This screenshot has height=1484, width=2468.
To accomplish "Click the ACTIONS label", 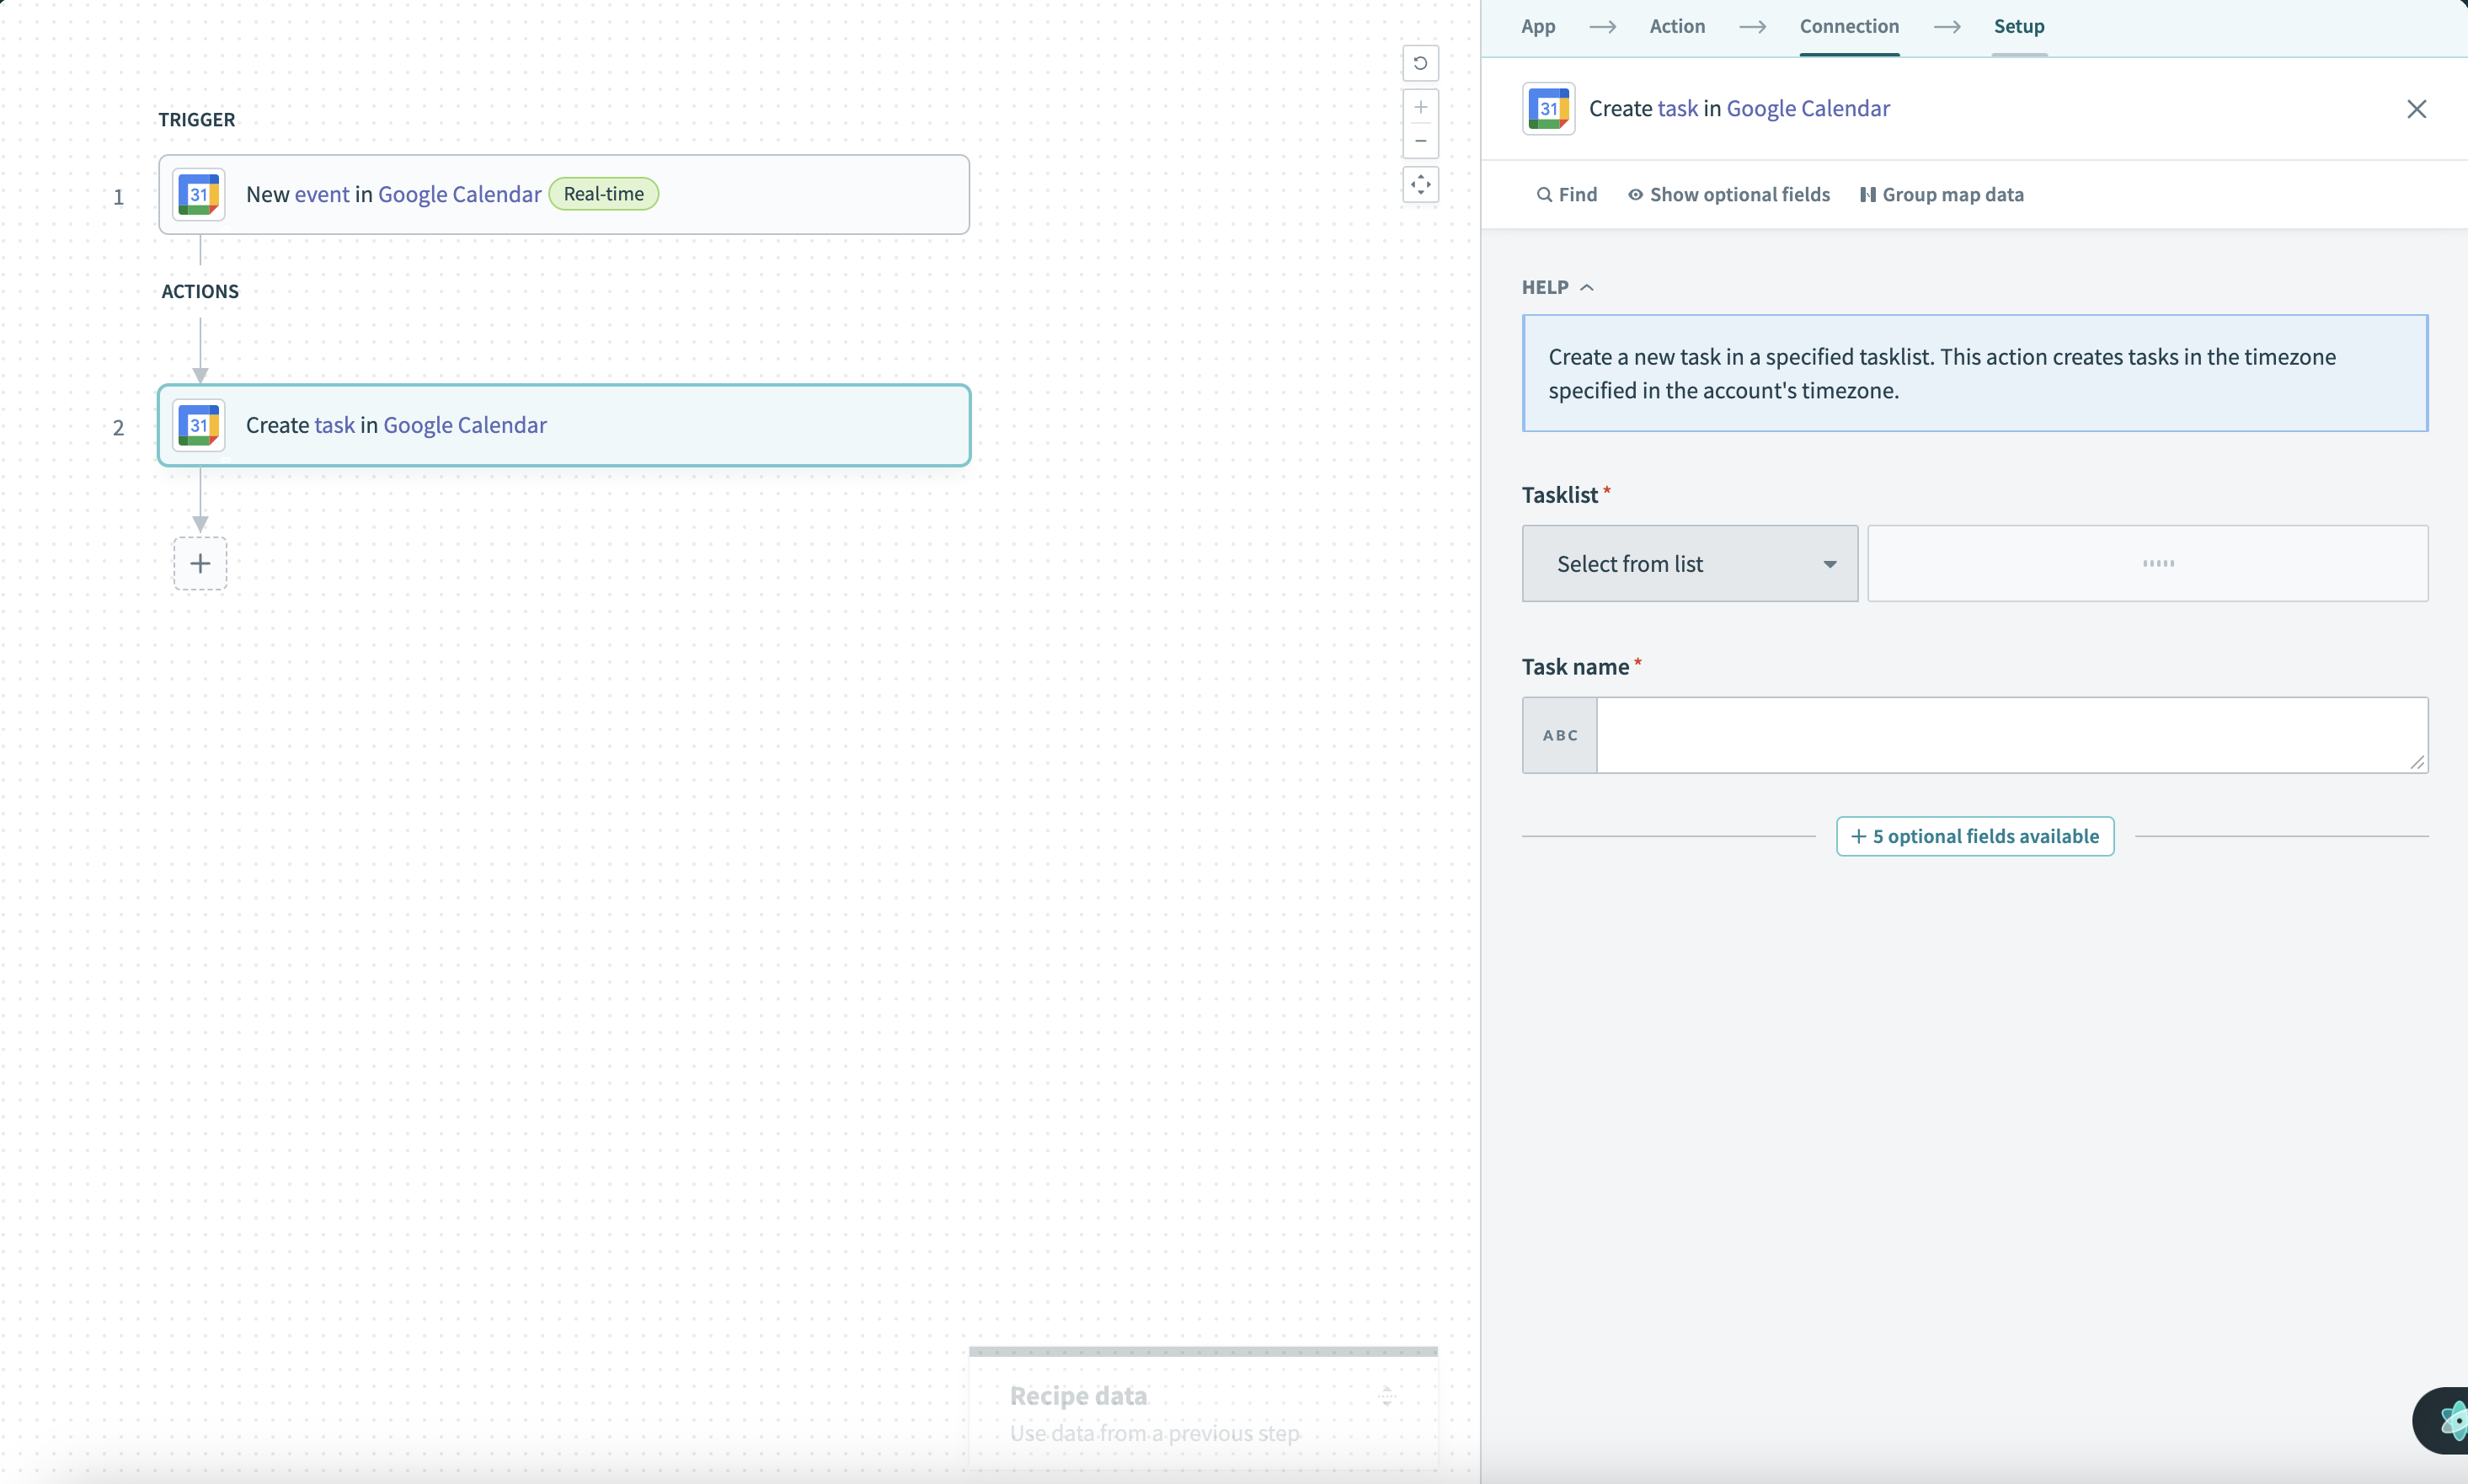I will tap(200, 292).
